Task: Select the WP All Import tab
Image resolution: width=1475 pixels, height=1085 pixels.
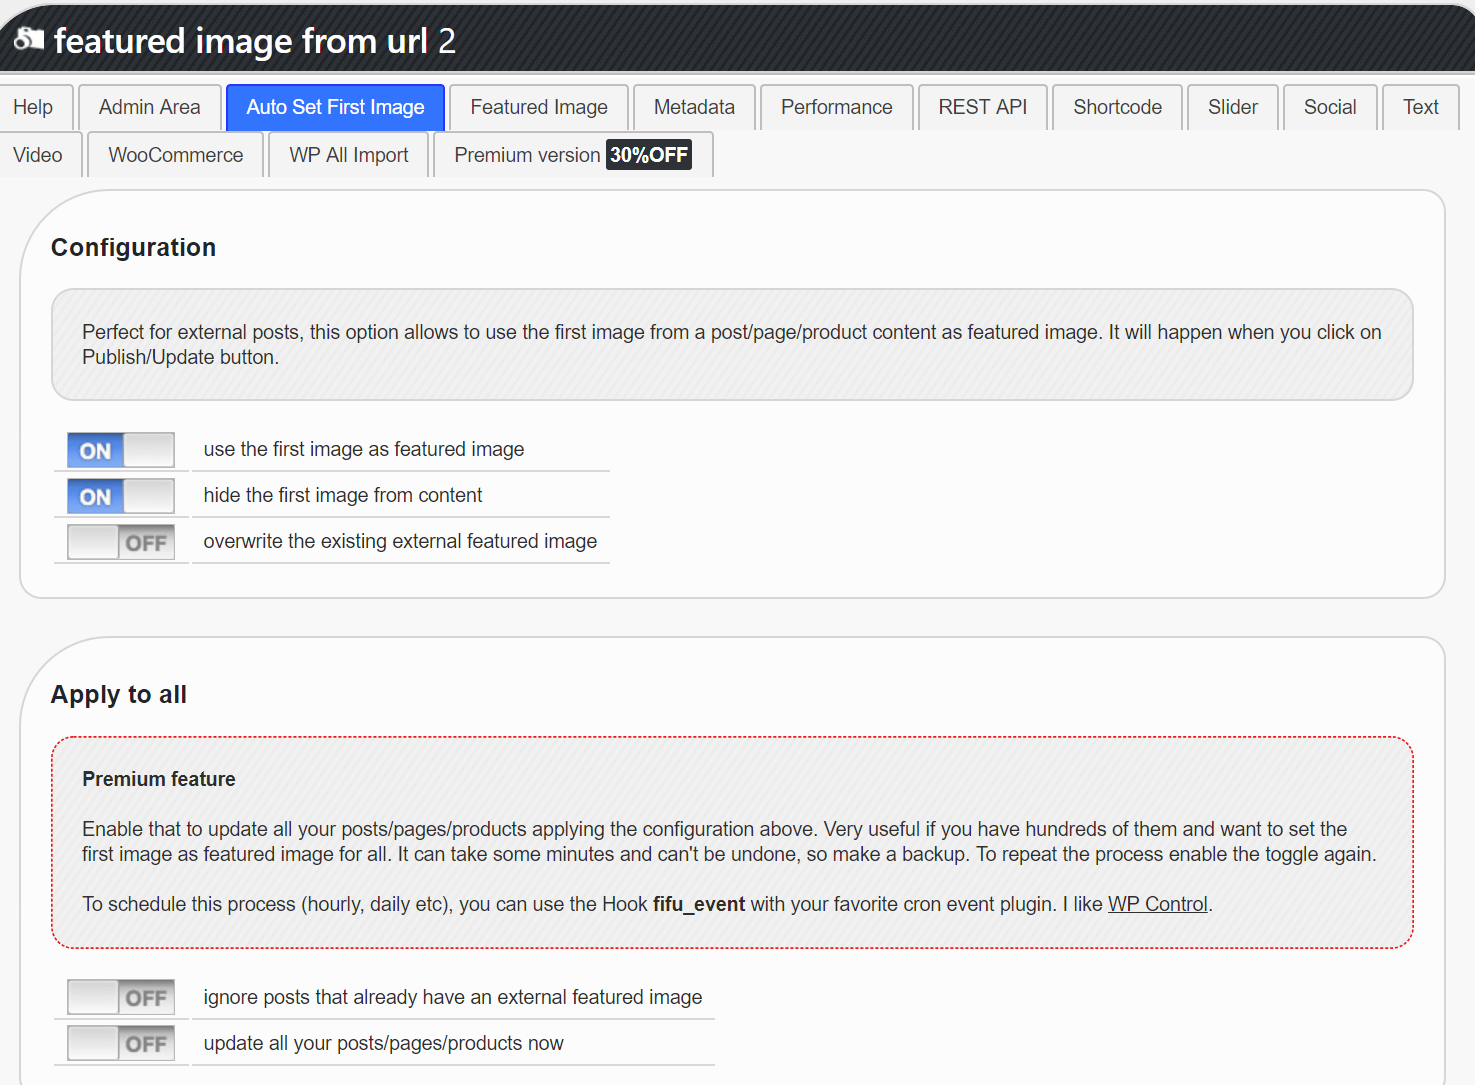Action: pos(349,155)
